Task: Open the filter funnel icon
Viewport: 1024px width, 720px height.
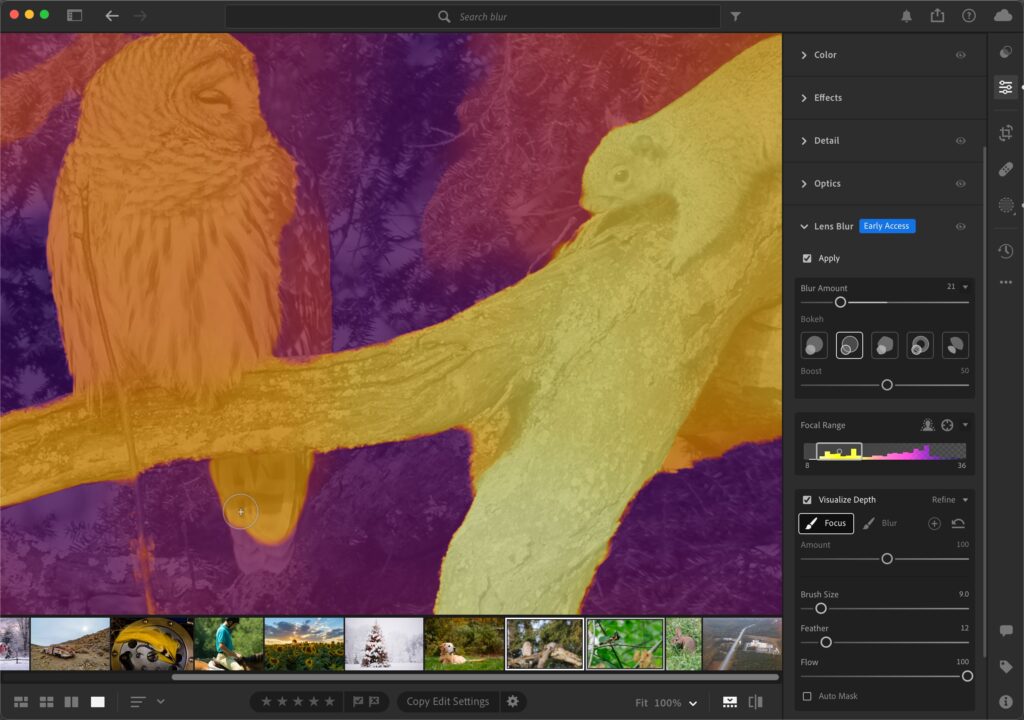Action: (x=735, y=16)
